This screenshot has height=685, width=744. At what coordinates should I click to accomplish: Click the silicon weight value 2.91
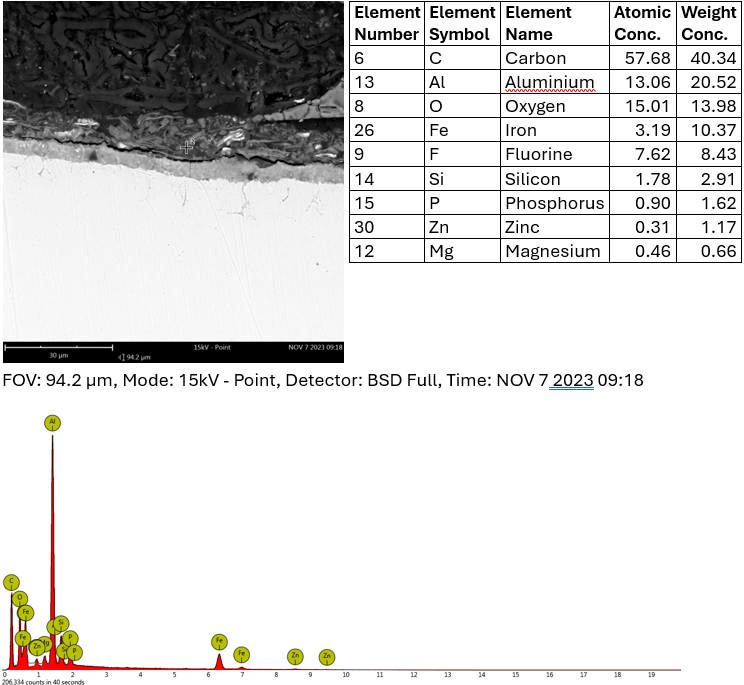pos(718,179)
